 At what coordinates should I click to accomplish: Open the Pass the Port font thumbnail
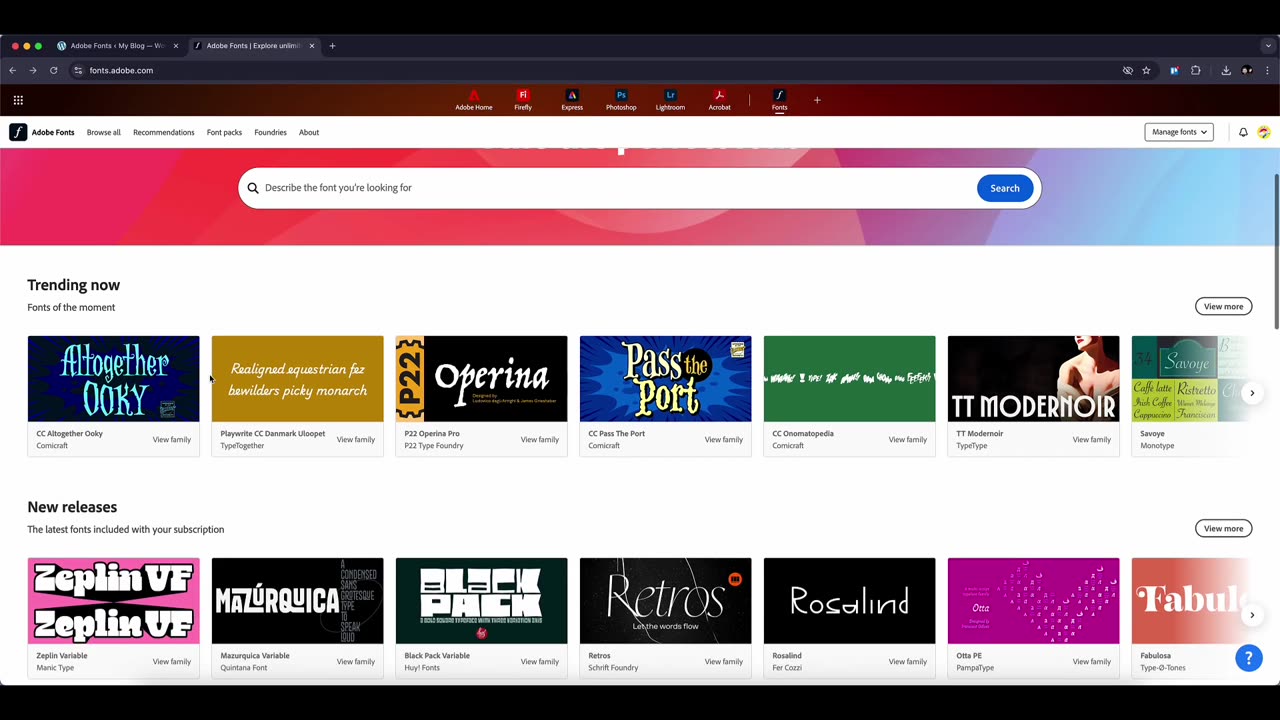click(665, 379)
